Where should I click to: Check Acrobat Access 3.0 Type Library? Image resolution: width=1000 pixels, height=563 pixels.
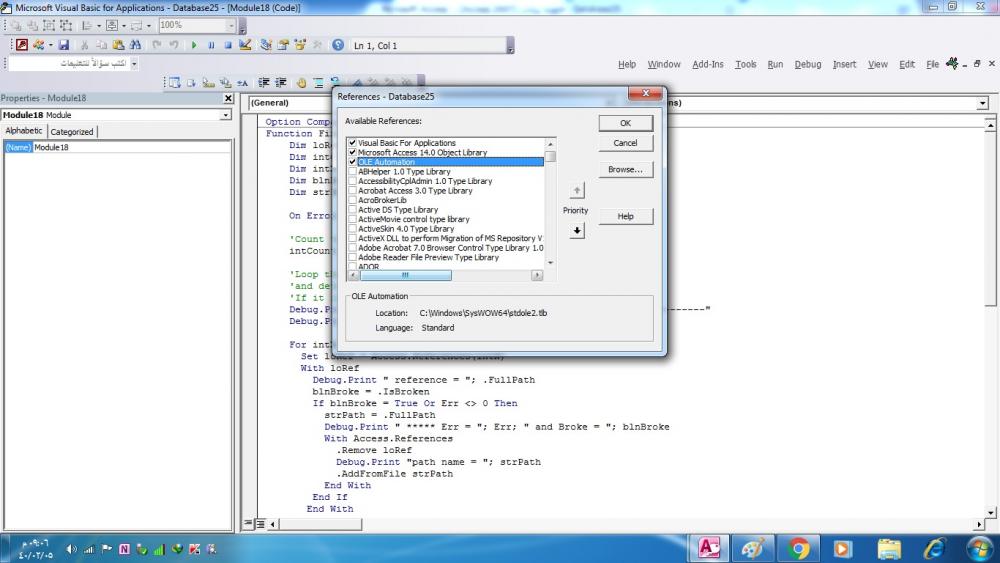(353, 191)
